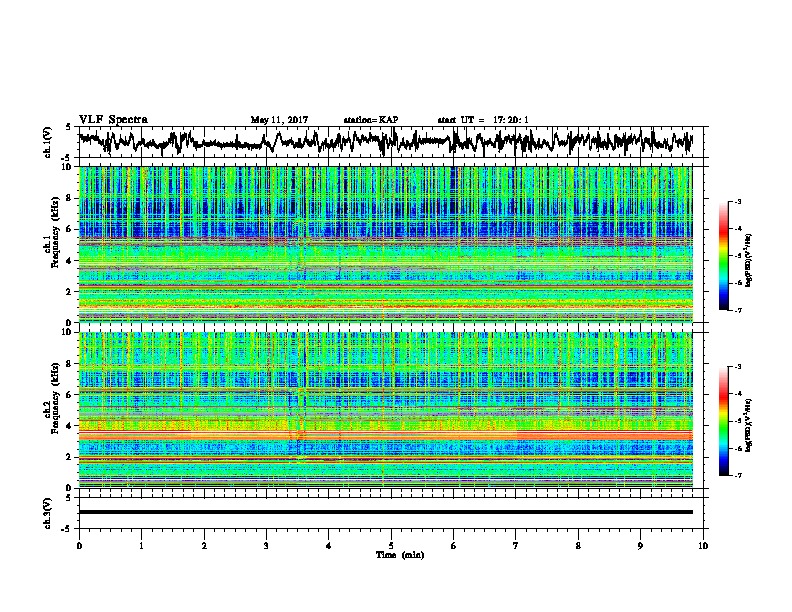Click the "-3" tick on ch.1 color bar
This screenshot has height=612, width=792.
pos(738,202)
